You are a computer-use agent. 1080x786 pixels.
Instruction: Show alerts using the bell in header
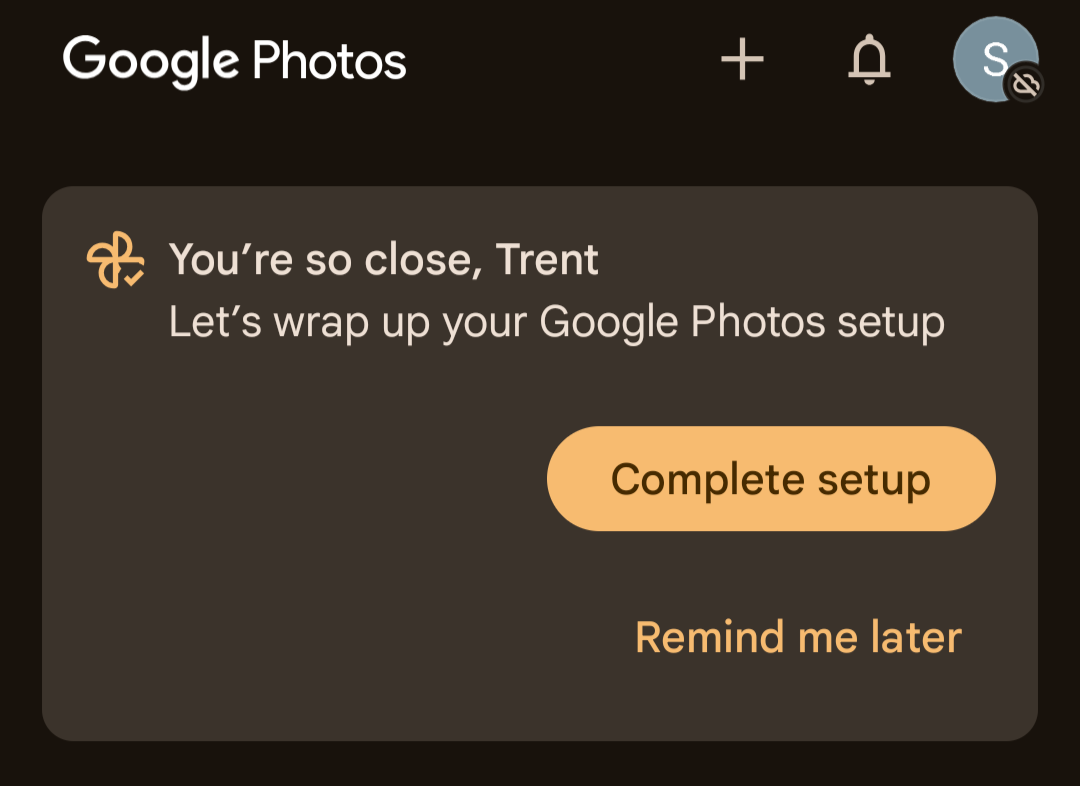[x=869, y=59]
